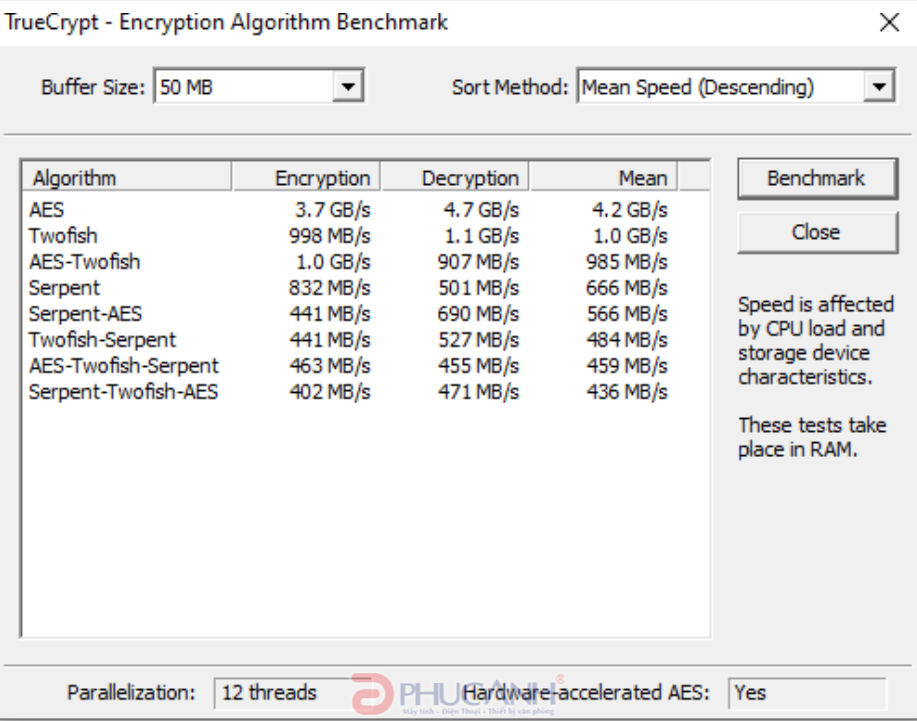
Task: Open the Buffer Size dropdown arrow
Action: 349,87
